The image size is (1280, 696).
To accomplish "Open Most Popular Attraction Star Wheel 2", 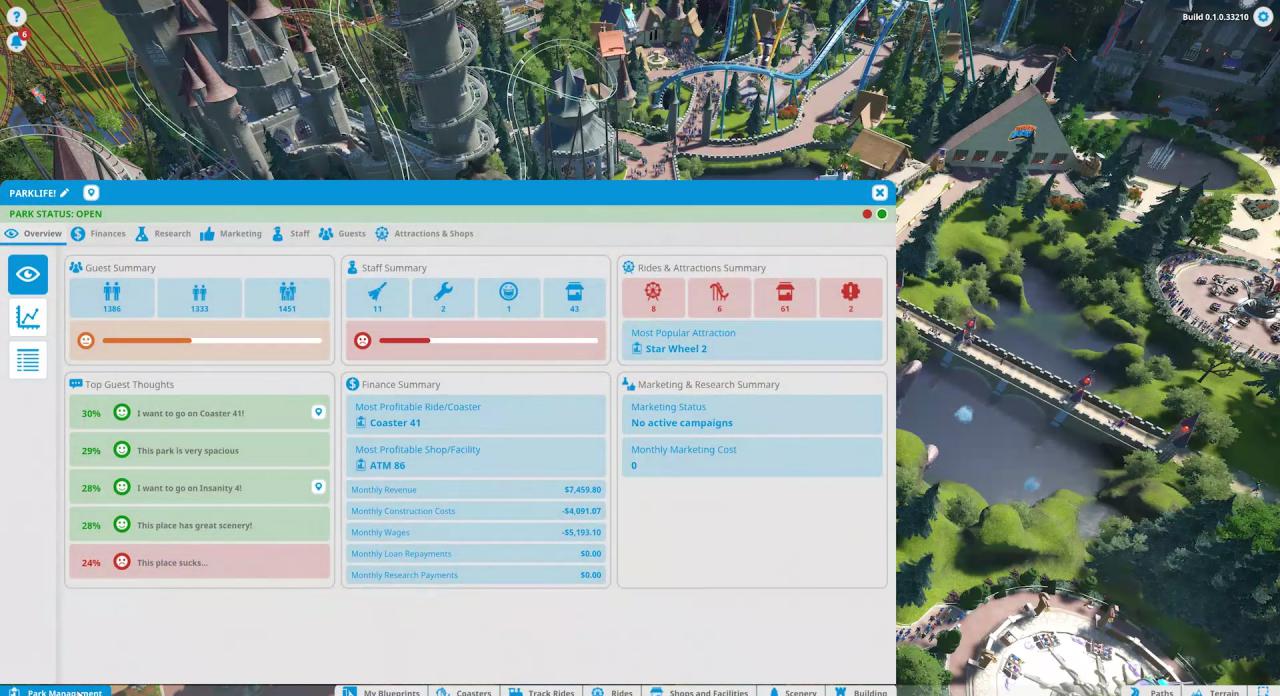I will coord(752,341).
